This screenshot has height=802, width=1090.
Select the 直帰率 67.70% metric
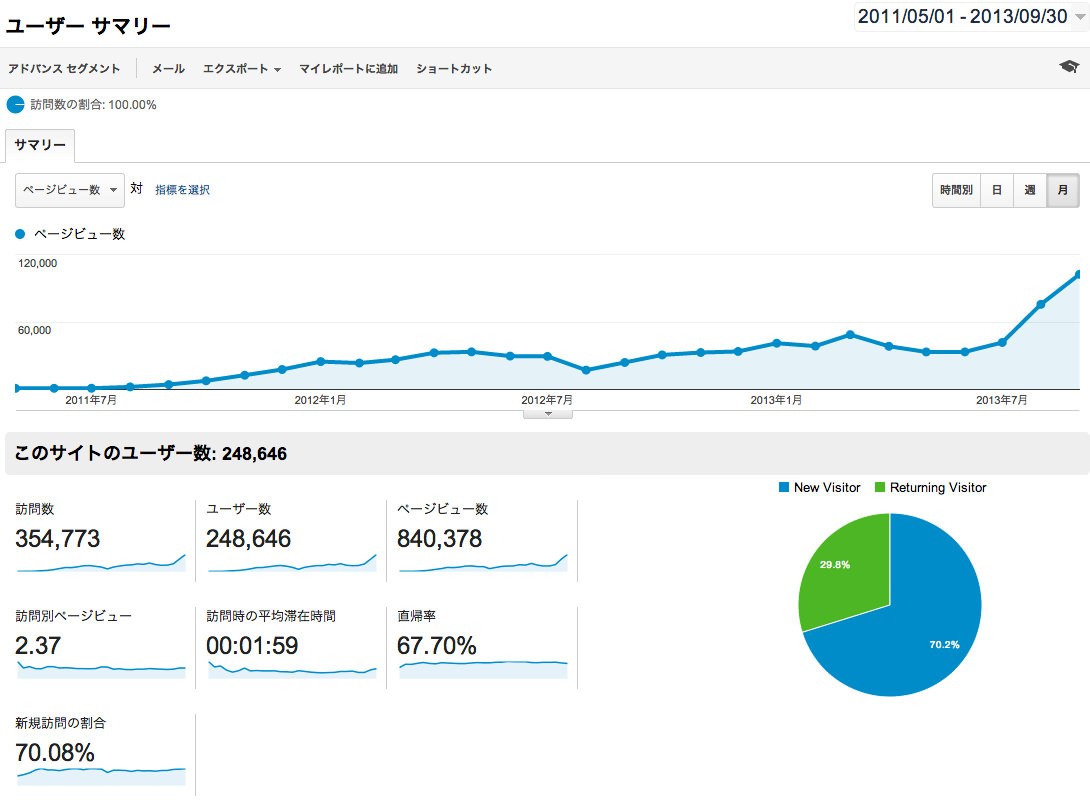482,648
